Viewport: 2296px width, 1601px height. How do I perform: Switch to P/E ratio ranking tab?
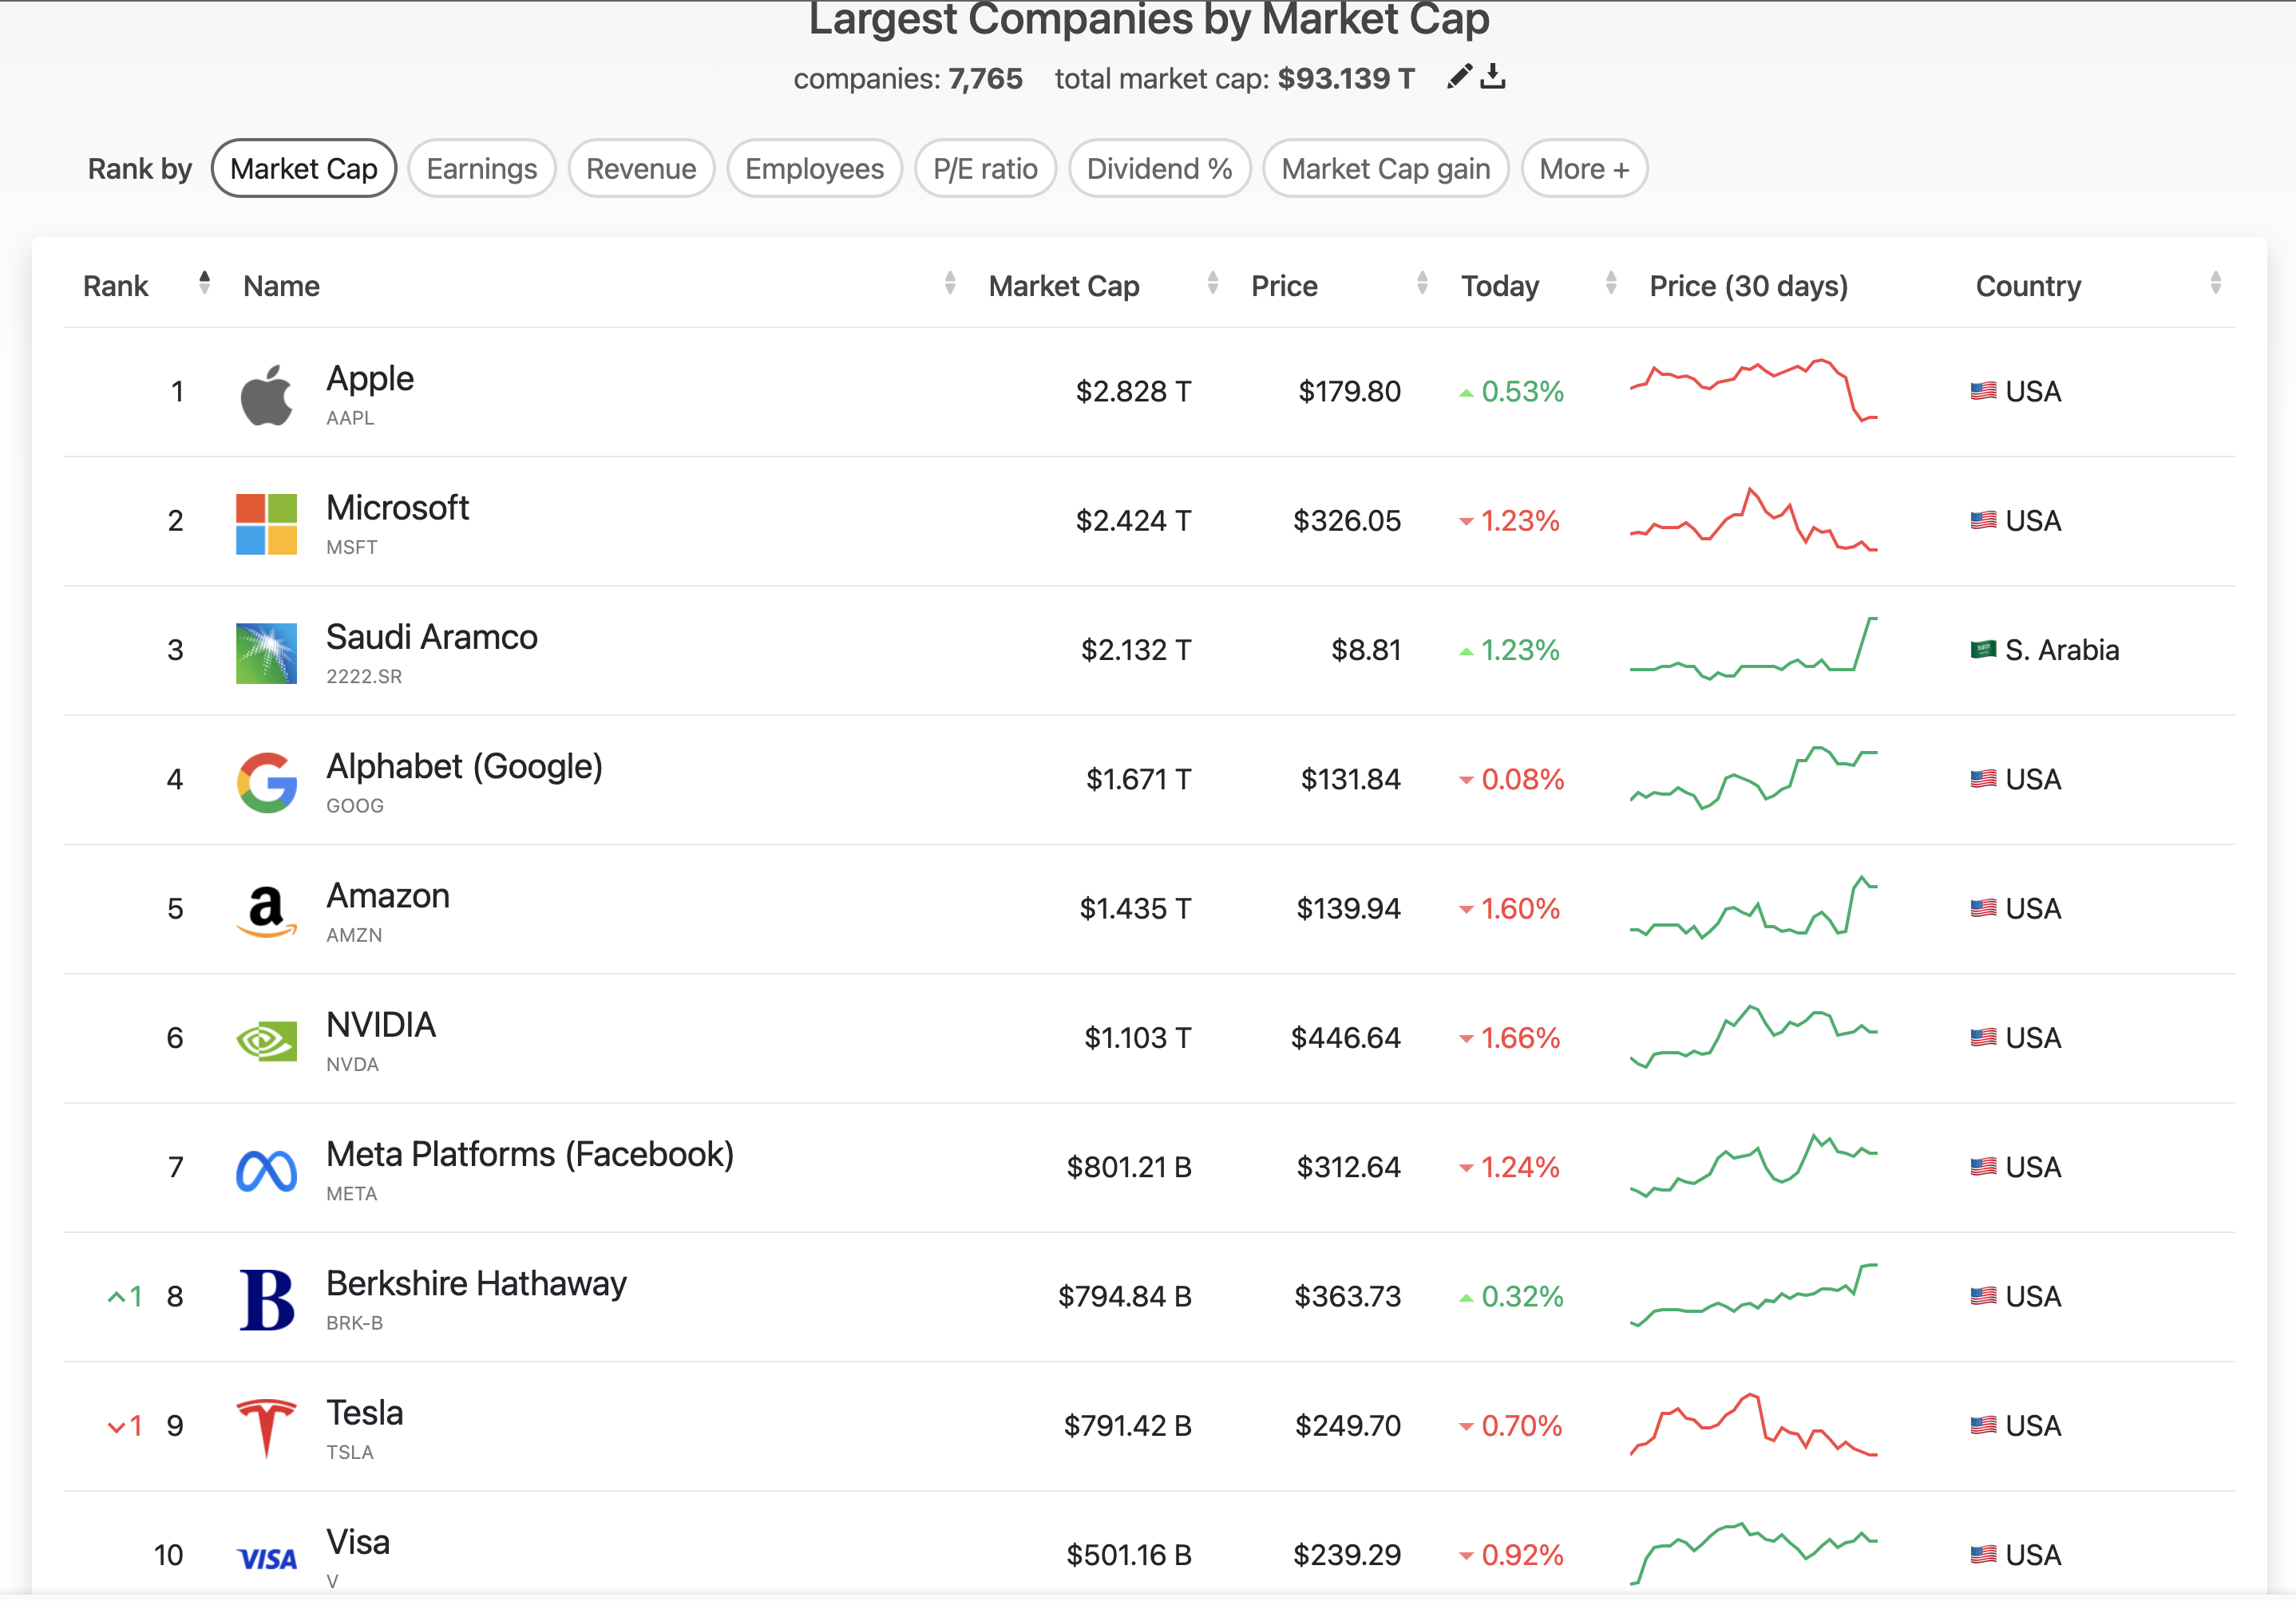tap(985, 169)
